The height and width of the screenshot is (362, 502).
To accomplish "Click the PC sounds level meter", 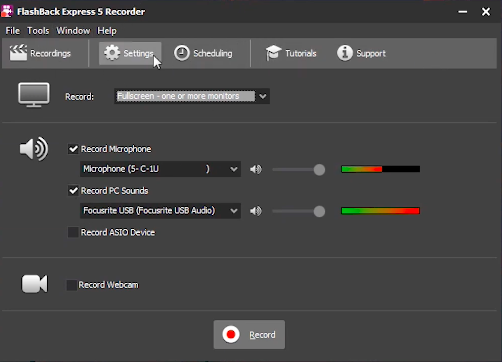I will (380, 211).
